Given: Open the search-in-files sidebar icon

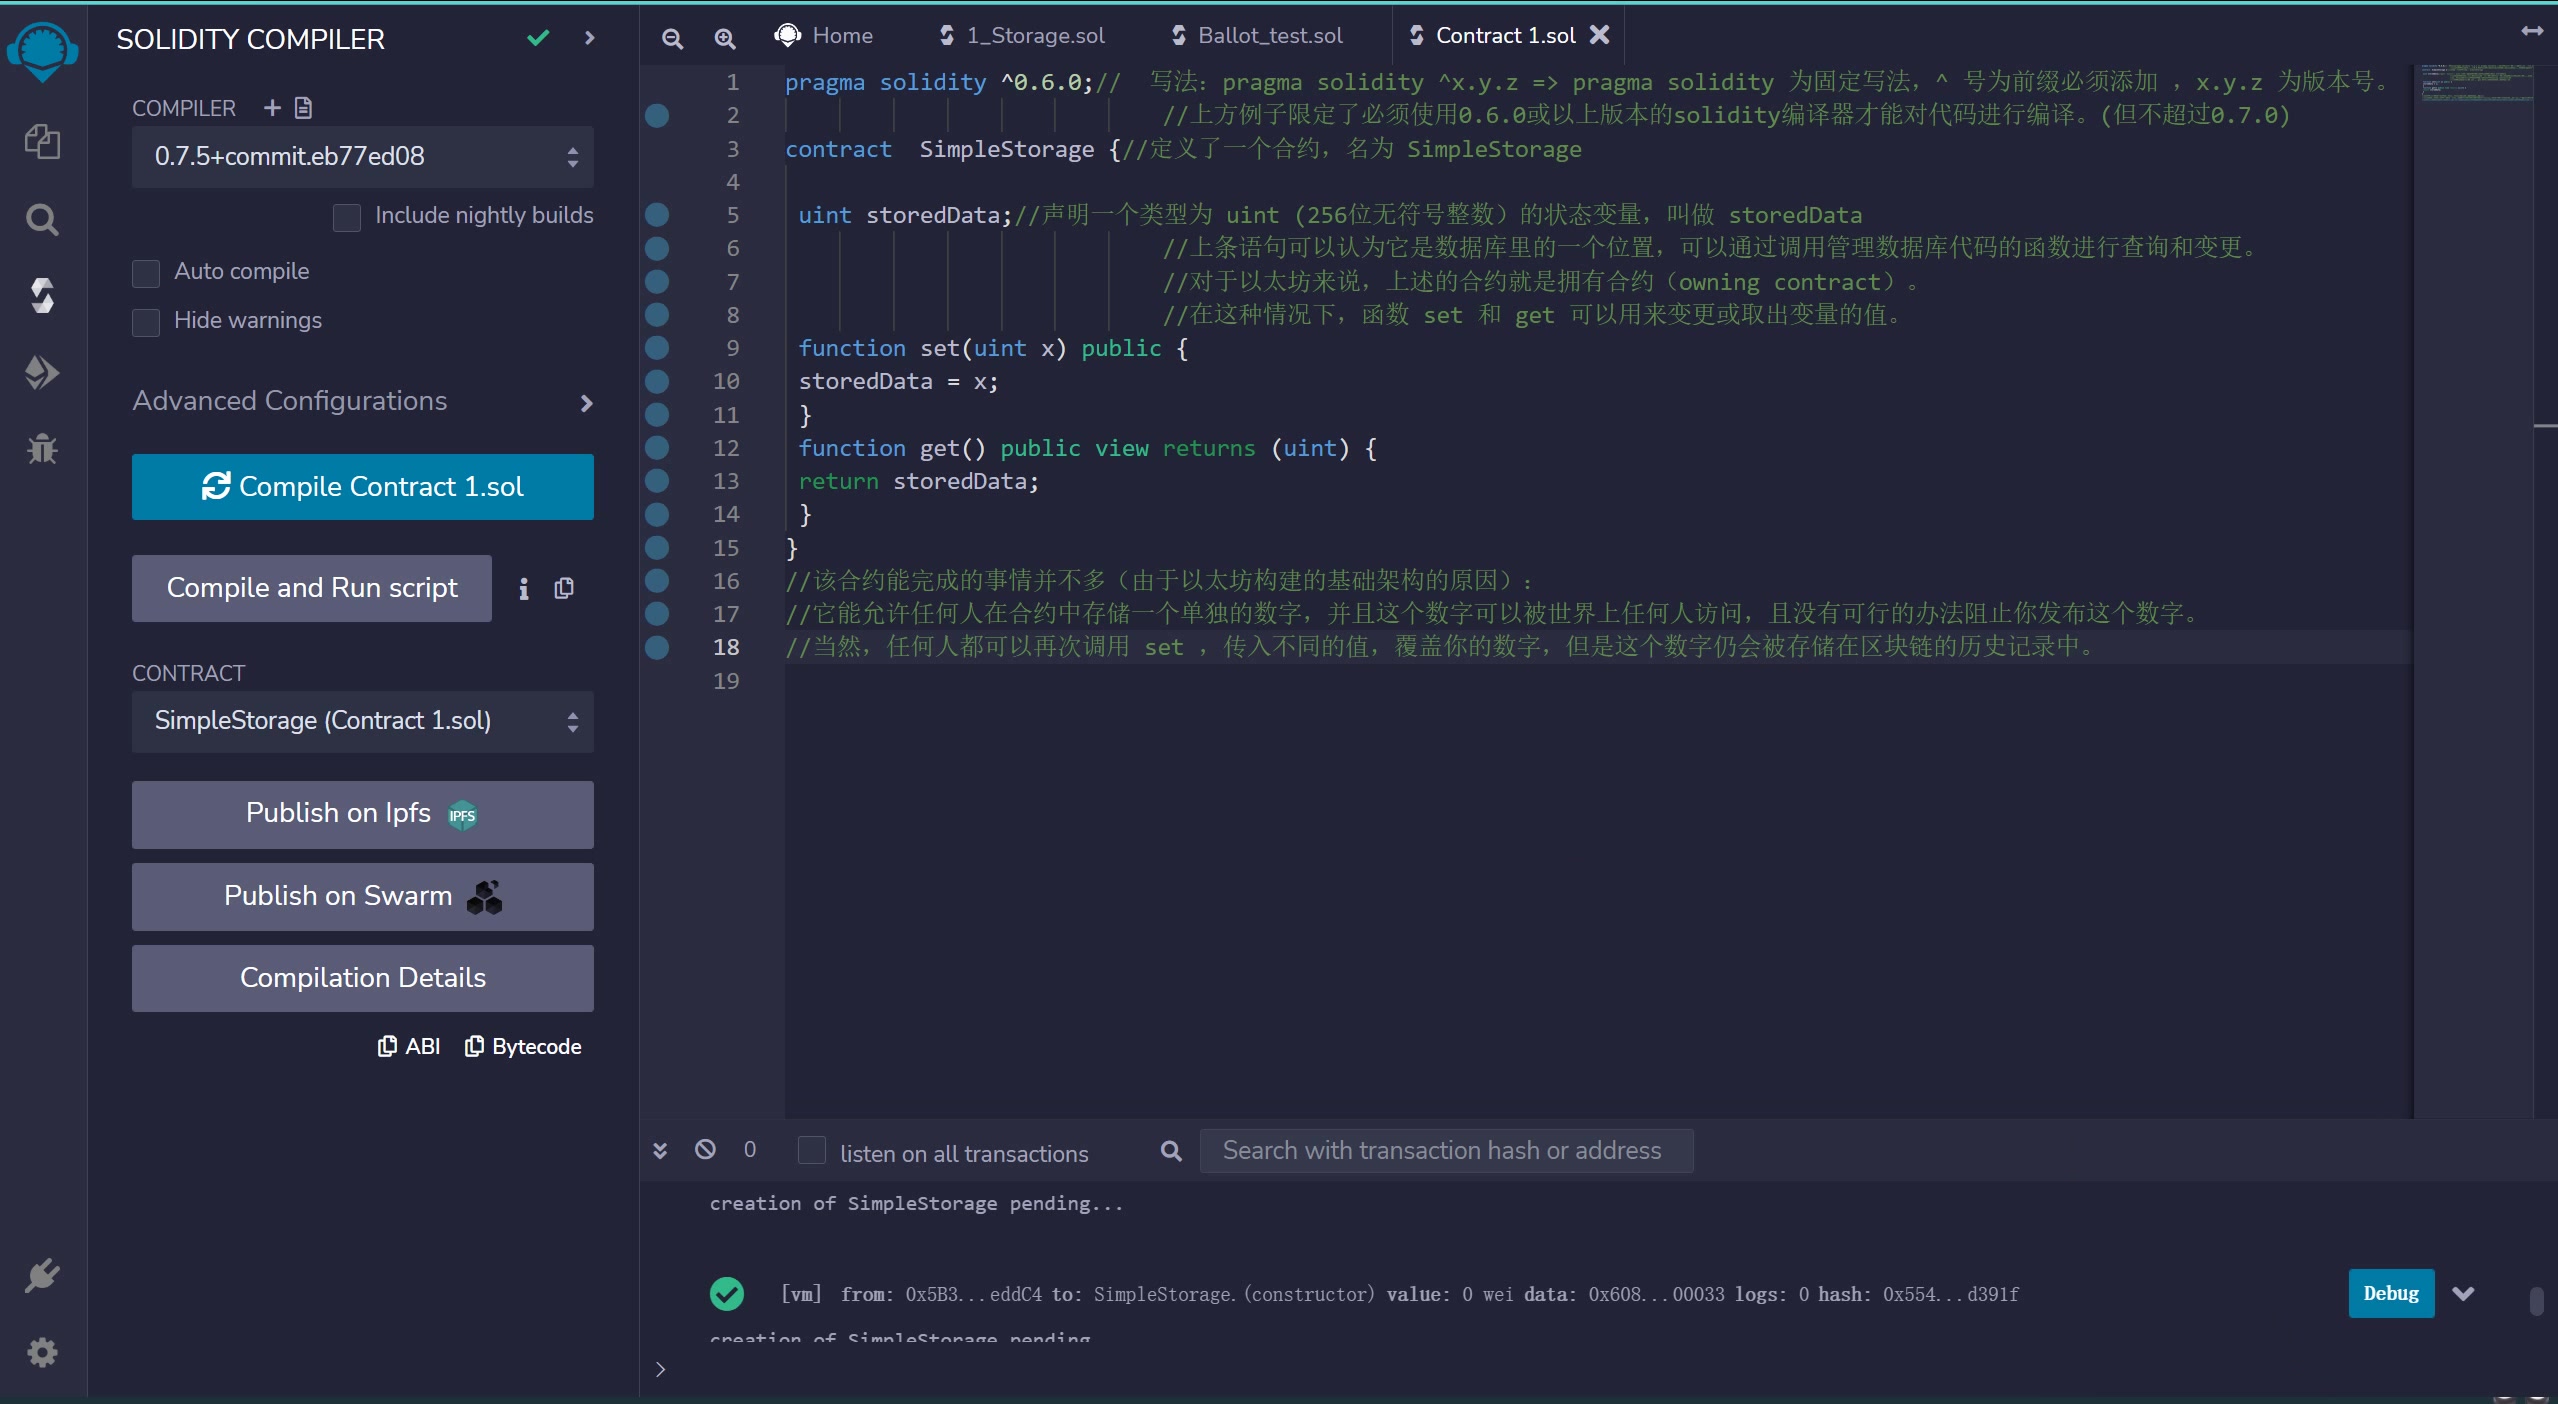Looking at the screenshot, I should click(x=42, y=219).
